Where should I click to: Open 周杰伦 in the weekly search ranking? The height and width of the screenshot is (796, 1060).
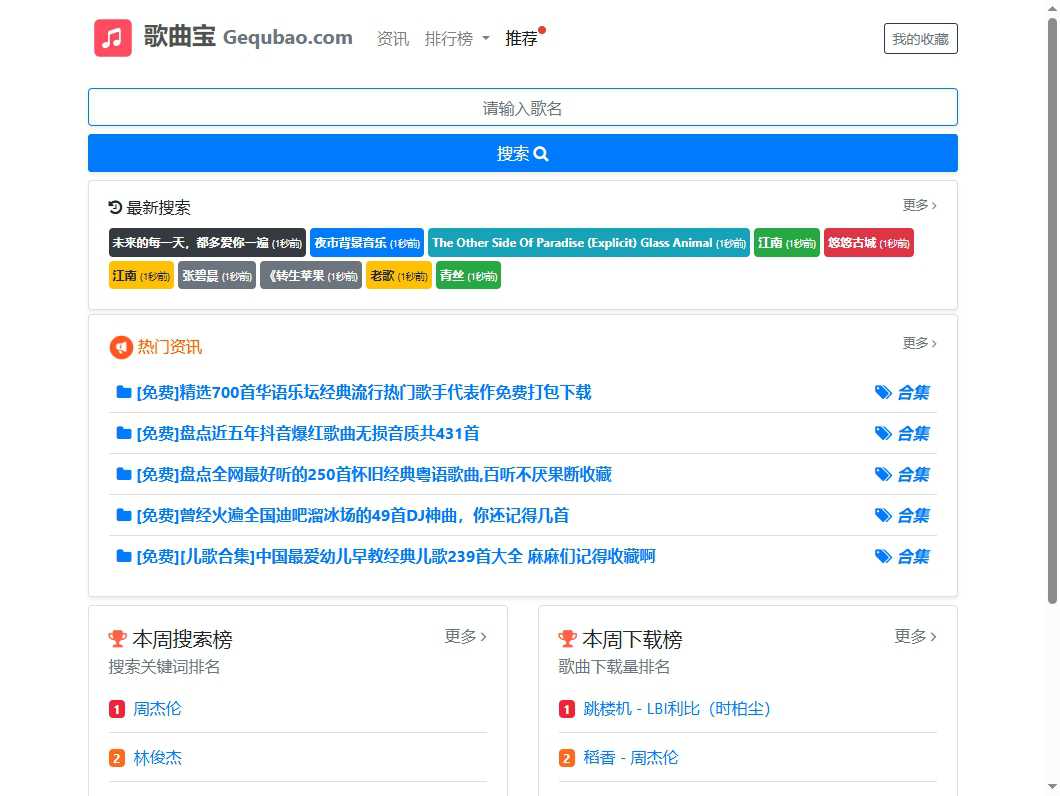tap(158, 709)
